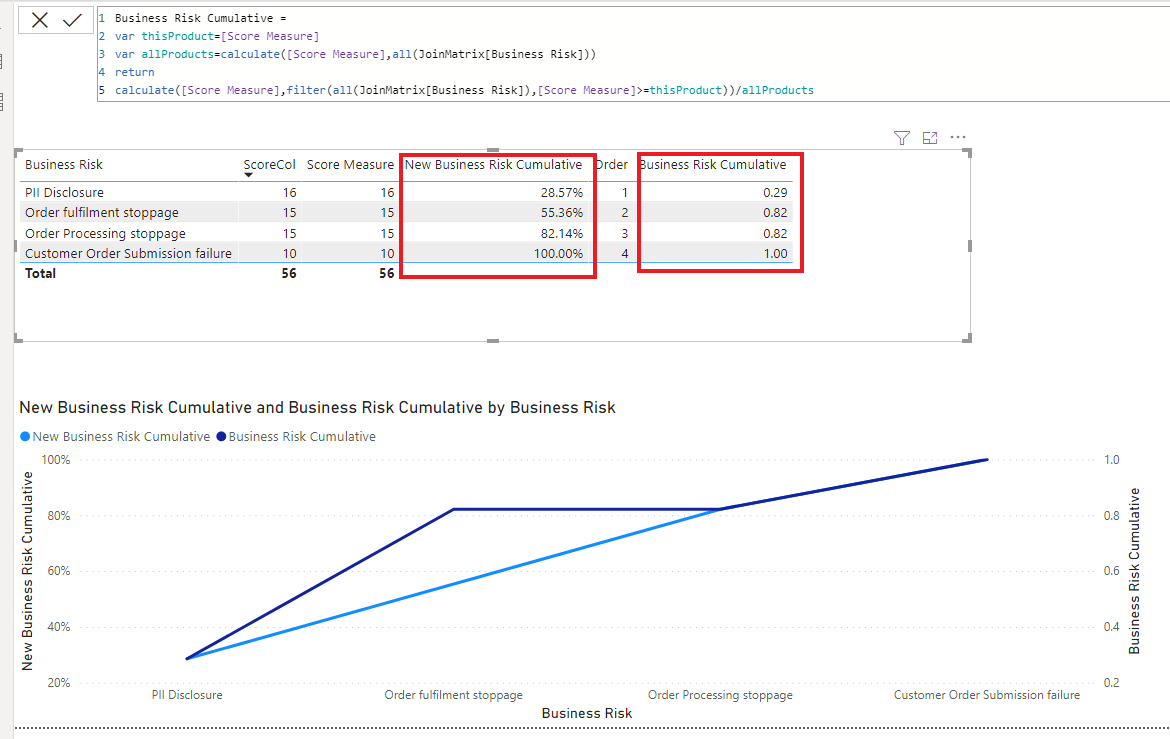Commit the formula with checkmark icon

[72, 20]
